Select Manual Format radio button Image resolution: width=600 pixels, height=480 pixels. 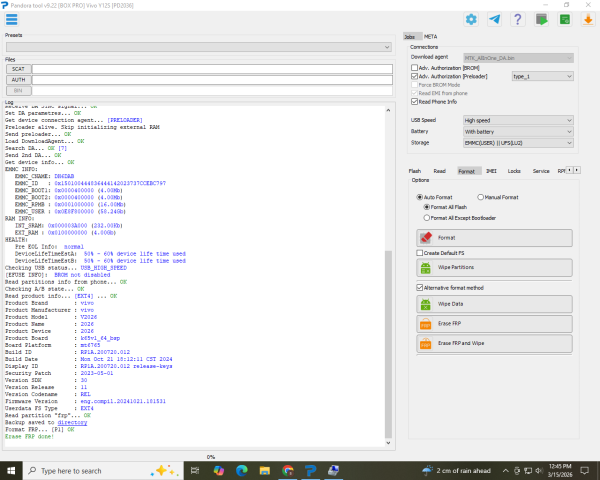coord(481,197)
